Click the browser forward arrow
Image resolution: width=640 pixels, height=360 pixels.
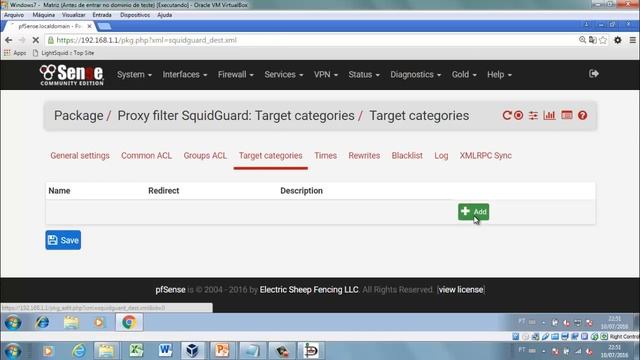22,40
